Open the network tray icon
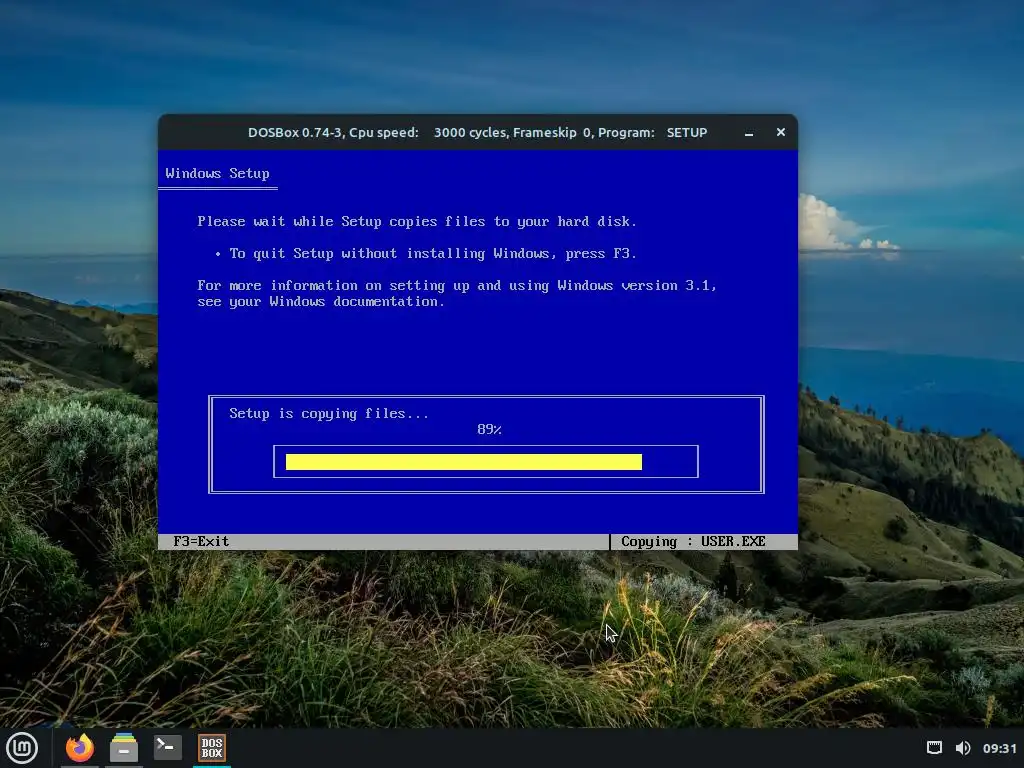Image resolution: width=1024 pixels, height=768 pixels. [x=935, y=748]
